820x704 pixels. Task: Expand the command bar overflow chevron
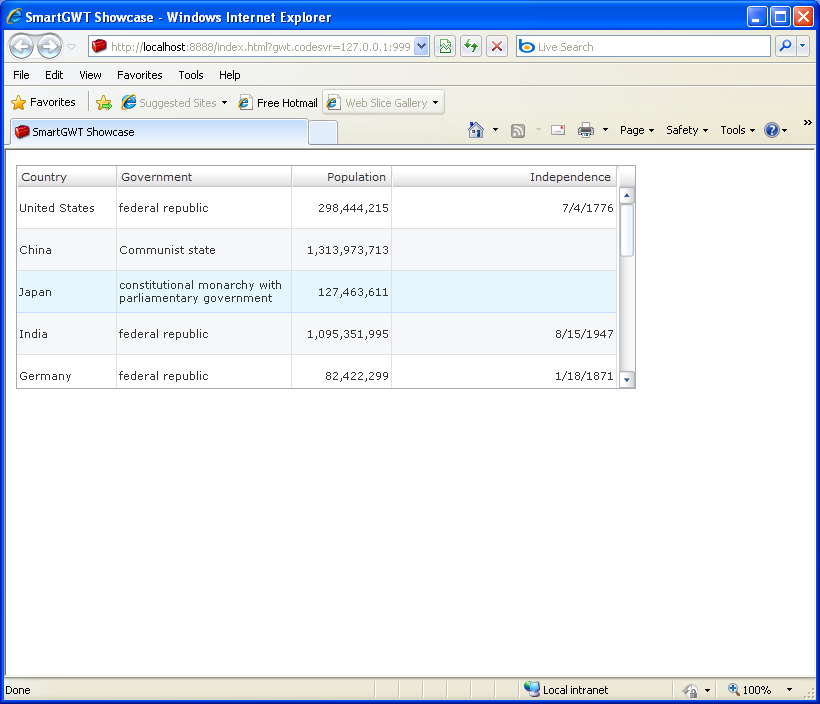coord(807,122)
